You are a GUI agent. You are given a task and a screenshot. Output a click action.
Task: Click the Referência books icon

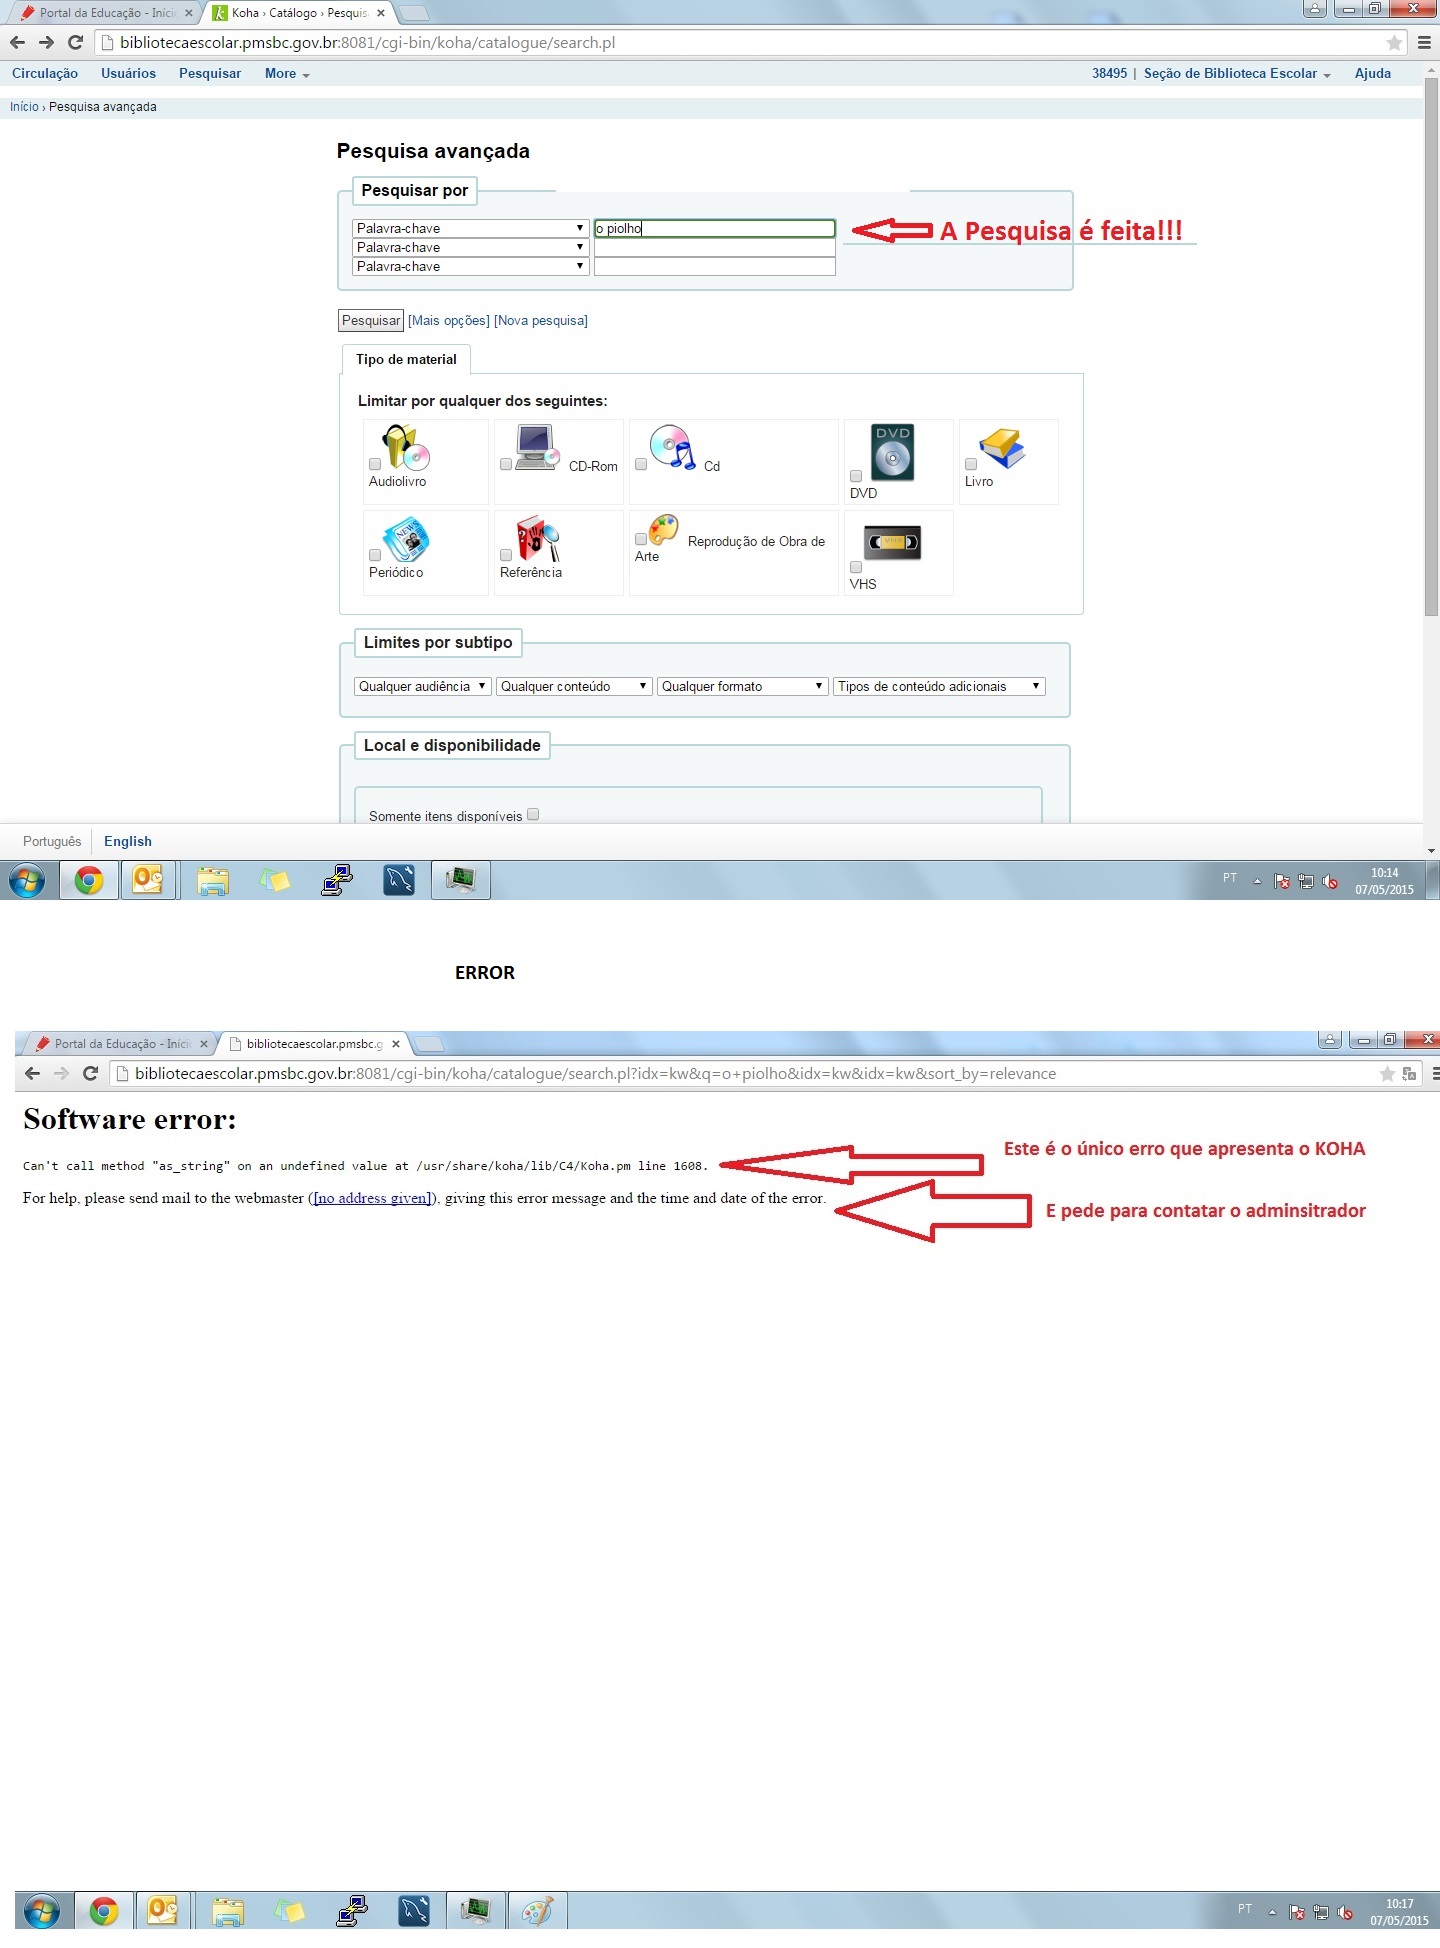tap(537, 539)
